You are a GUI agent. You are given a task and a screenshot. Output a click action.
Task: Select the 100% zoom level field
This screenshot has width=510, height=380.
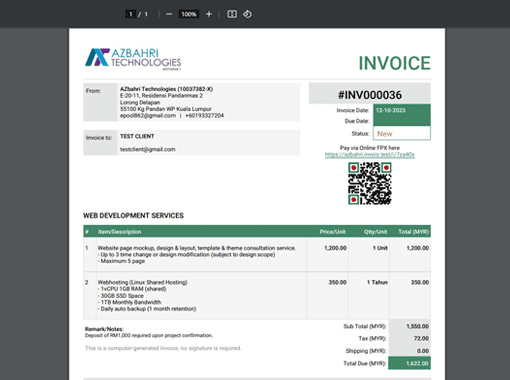point(189,14)
